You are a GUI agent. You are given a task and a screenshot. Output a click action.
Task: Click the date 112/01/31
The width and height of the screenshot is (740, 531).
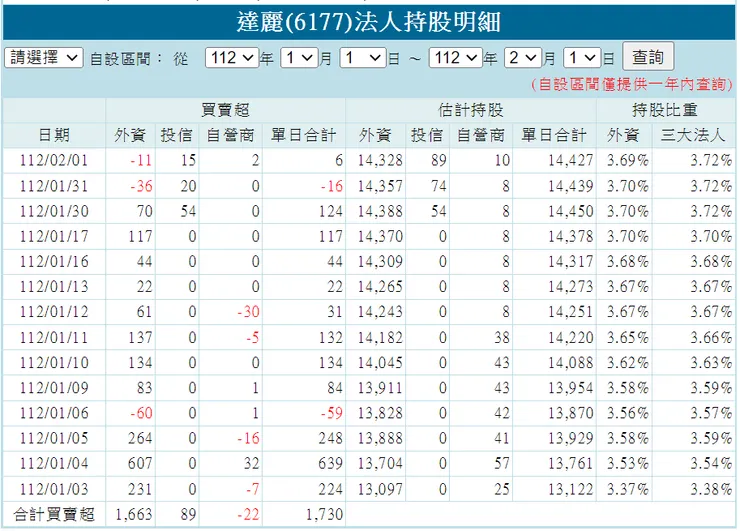point(54,186)
